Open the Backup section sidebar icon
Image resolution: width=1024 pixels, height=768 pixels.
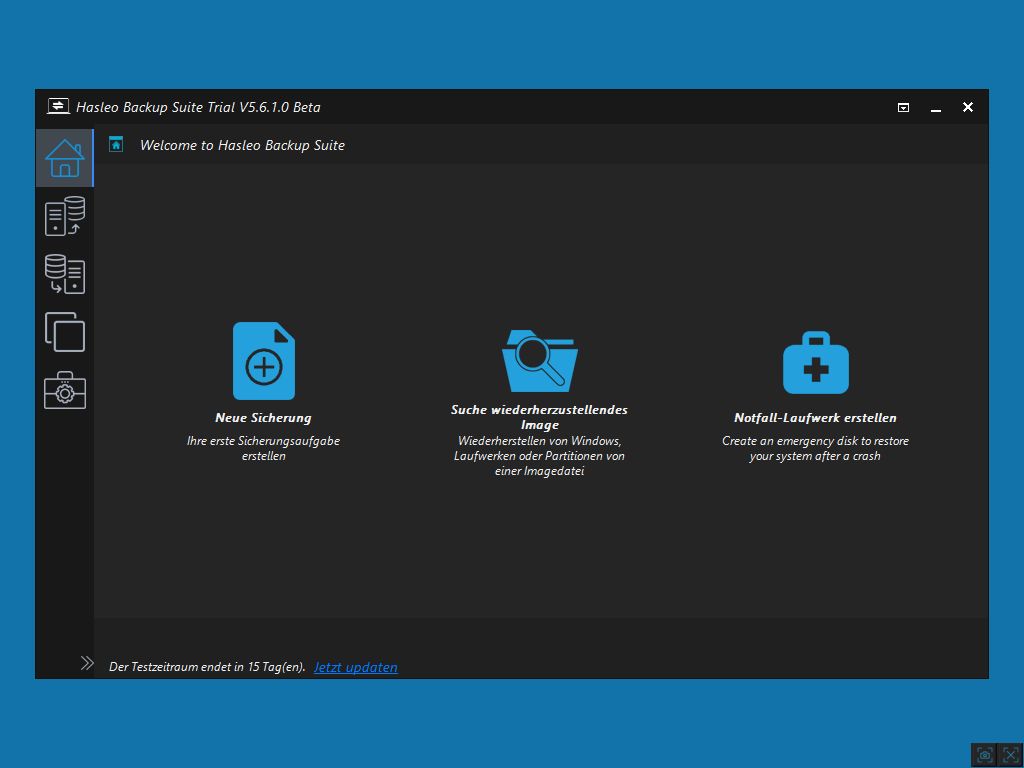coord(65,216)
